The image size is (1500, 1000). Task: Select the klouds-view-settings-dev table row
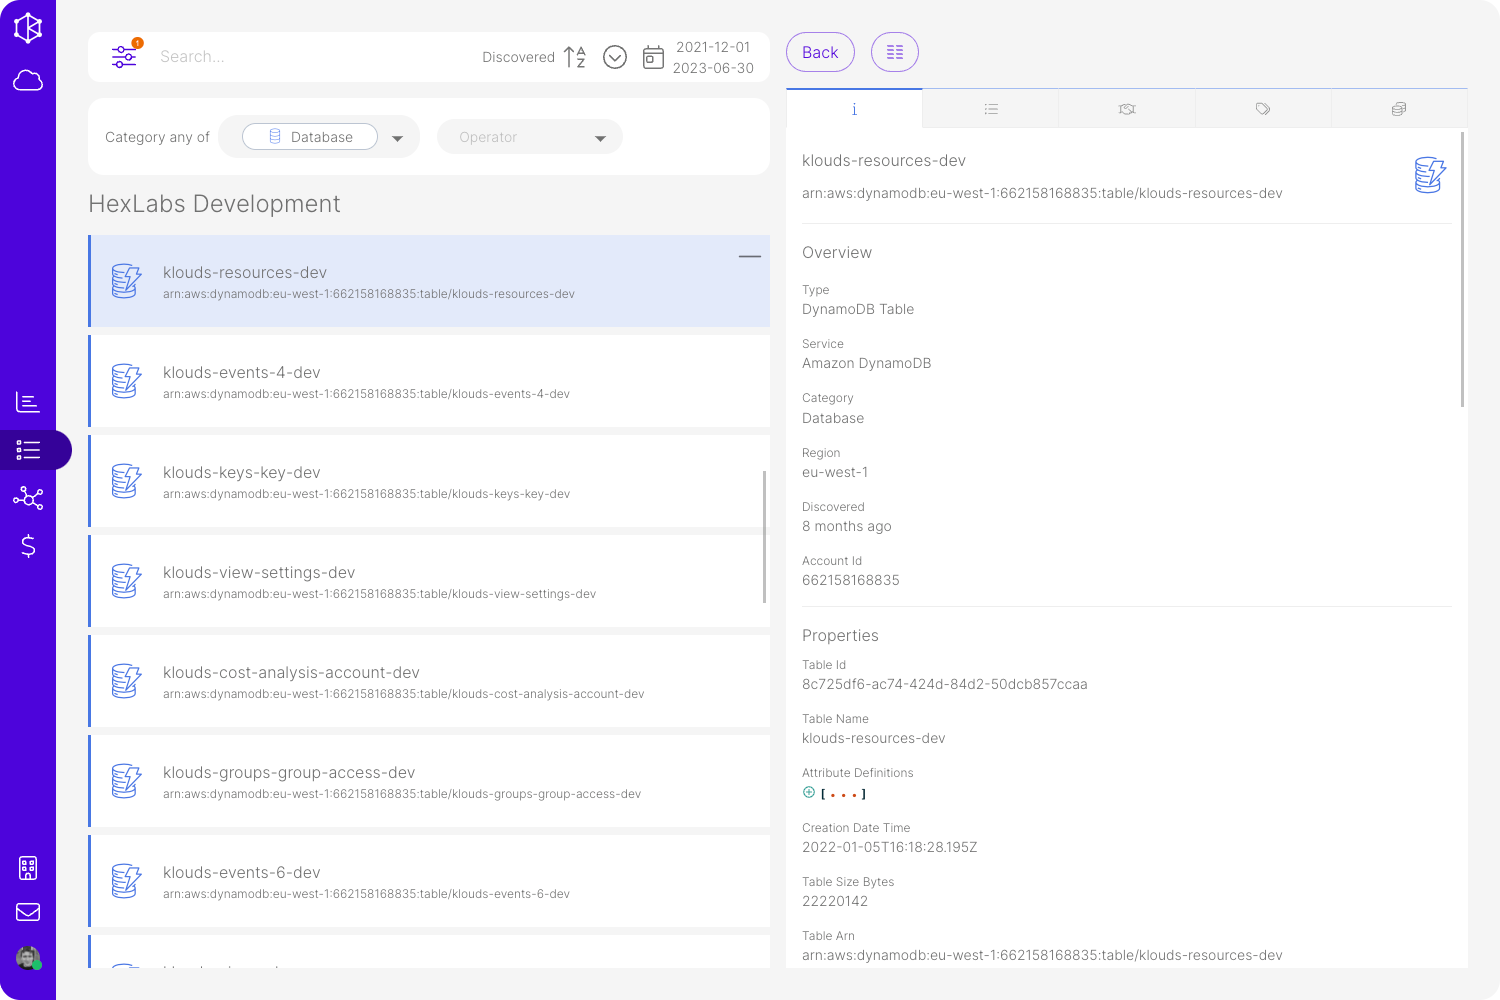(429, 581)
